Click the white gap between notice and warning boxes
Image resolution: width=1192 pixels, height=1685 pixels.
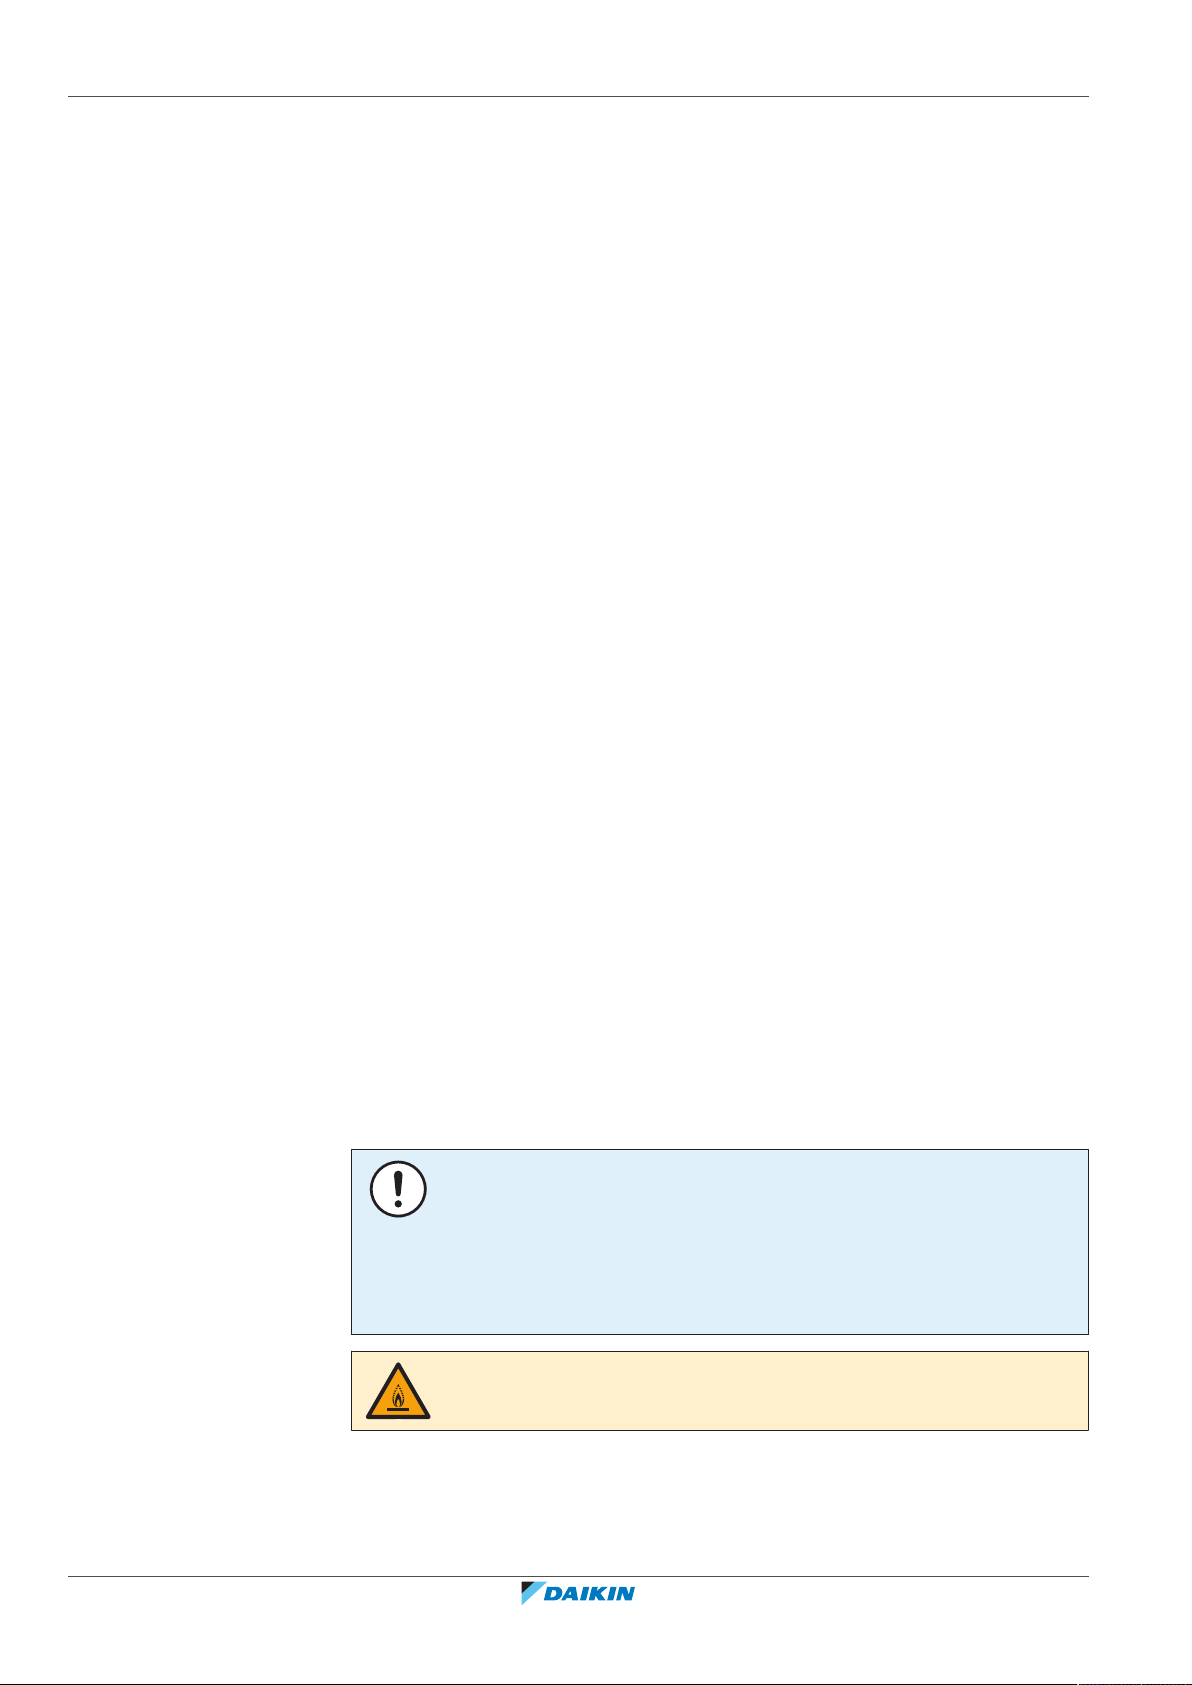(x=719, y=1343)
